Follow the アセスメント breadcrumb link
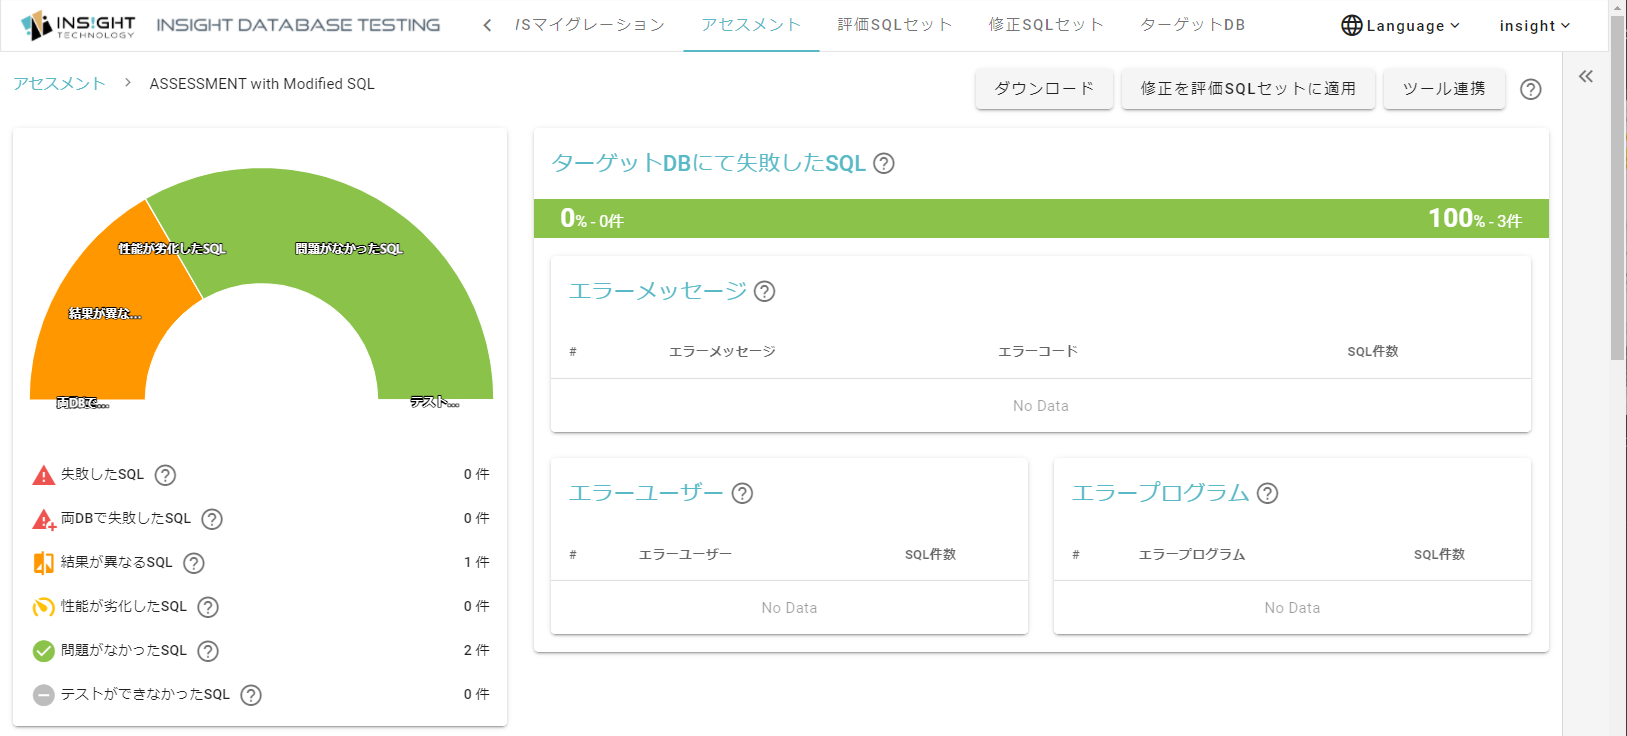The image size is (1627, 736). 59,84
